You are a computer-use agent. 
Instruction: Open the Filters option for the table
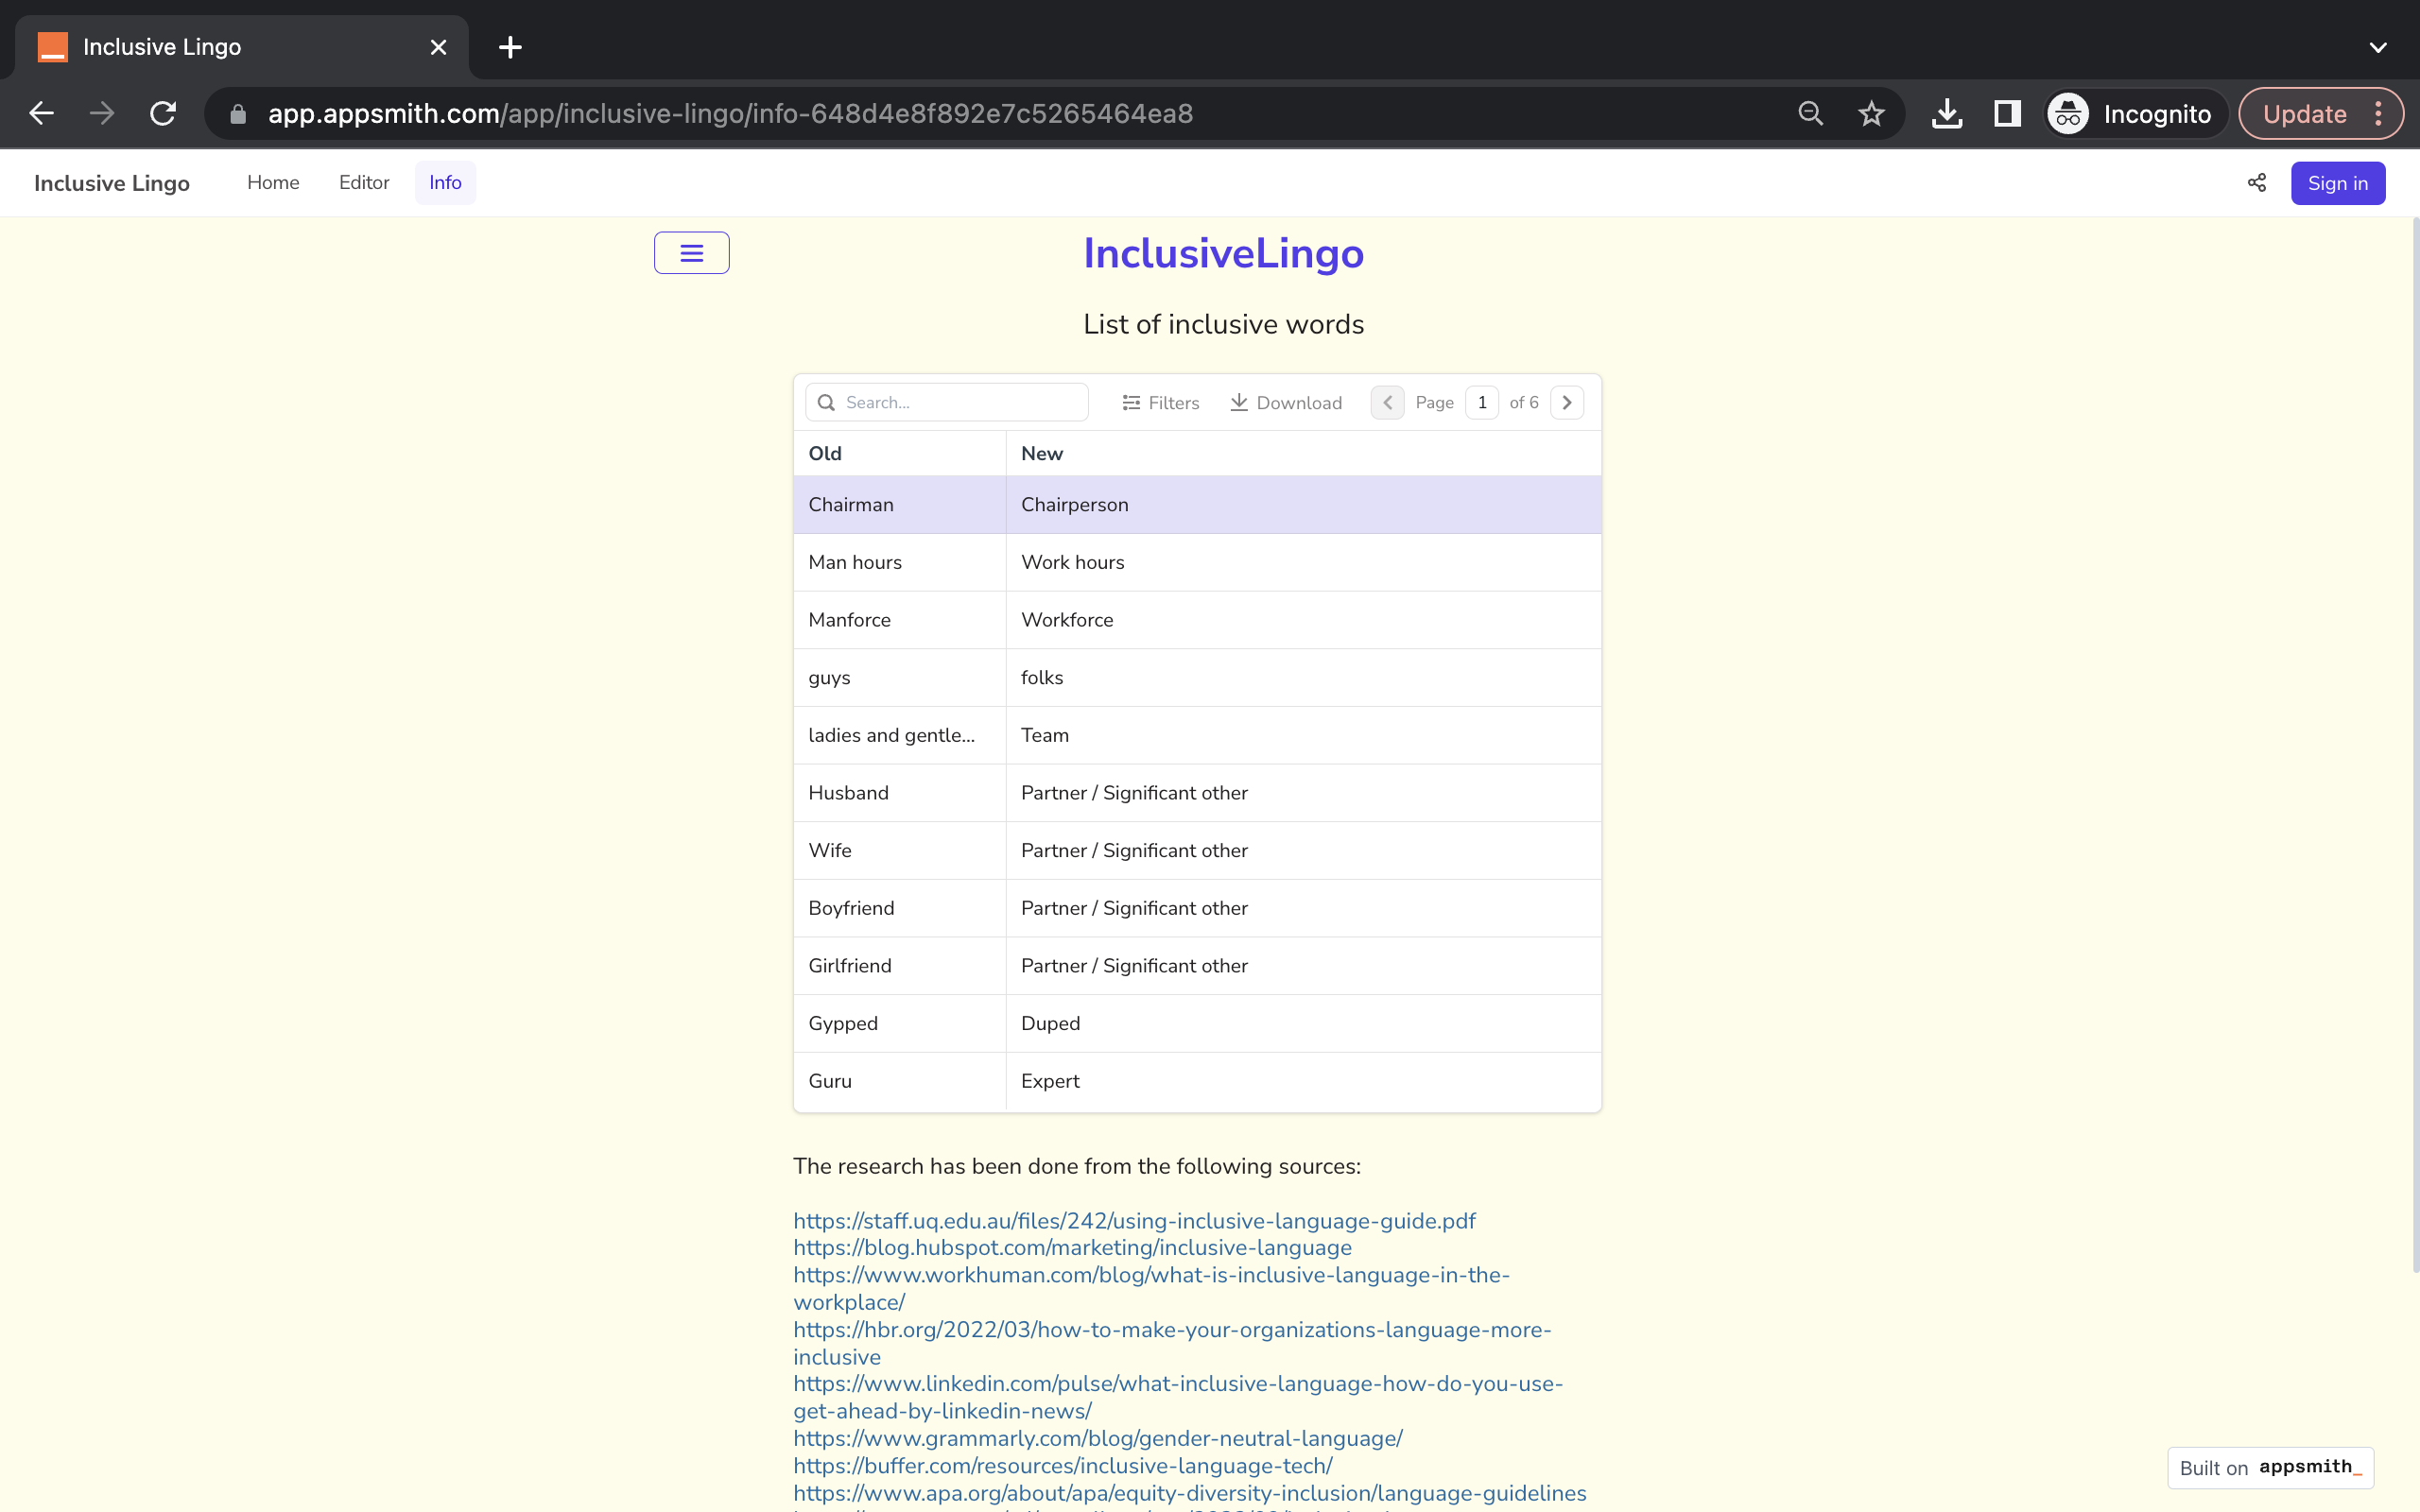tap(1160, 402)
